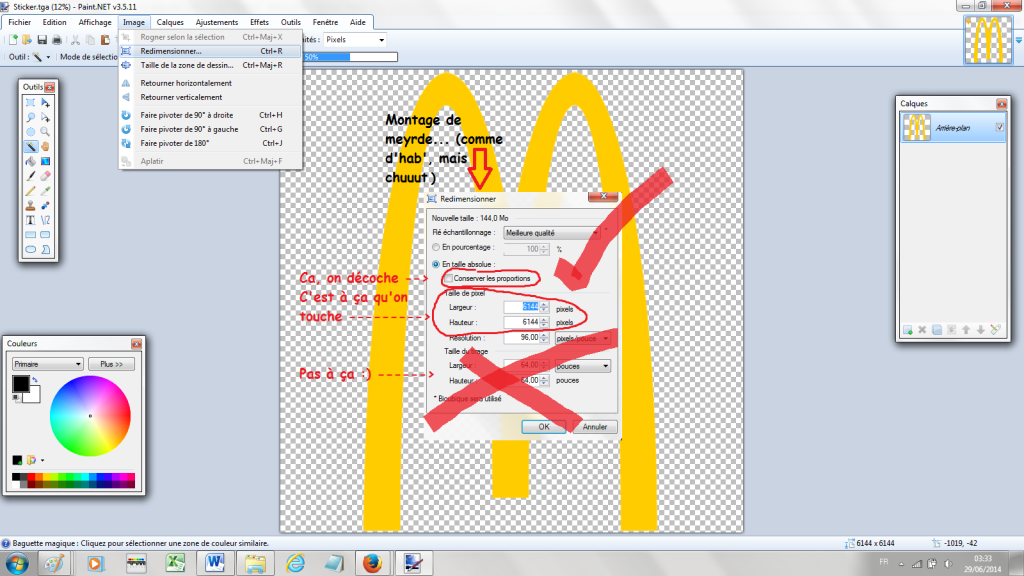Open the Ajustements menu
1024x576 pixels.
click(x=217, y=22)
